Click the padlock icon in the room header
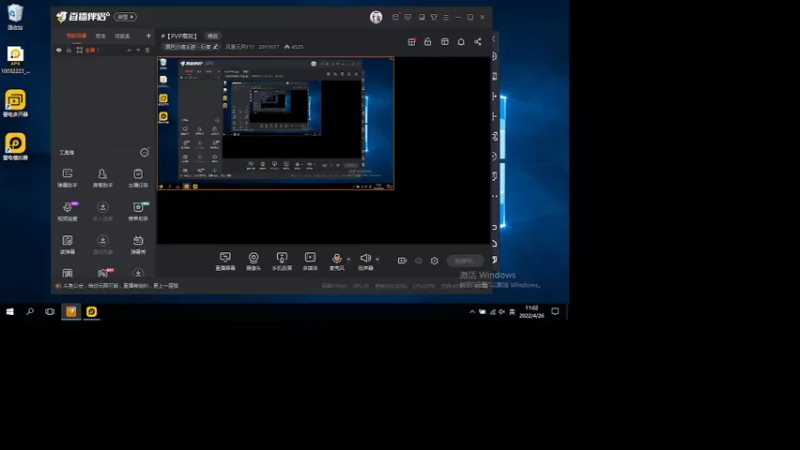 click(x=428, y=42)
